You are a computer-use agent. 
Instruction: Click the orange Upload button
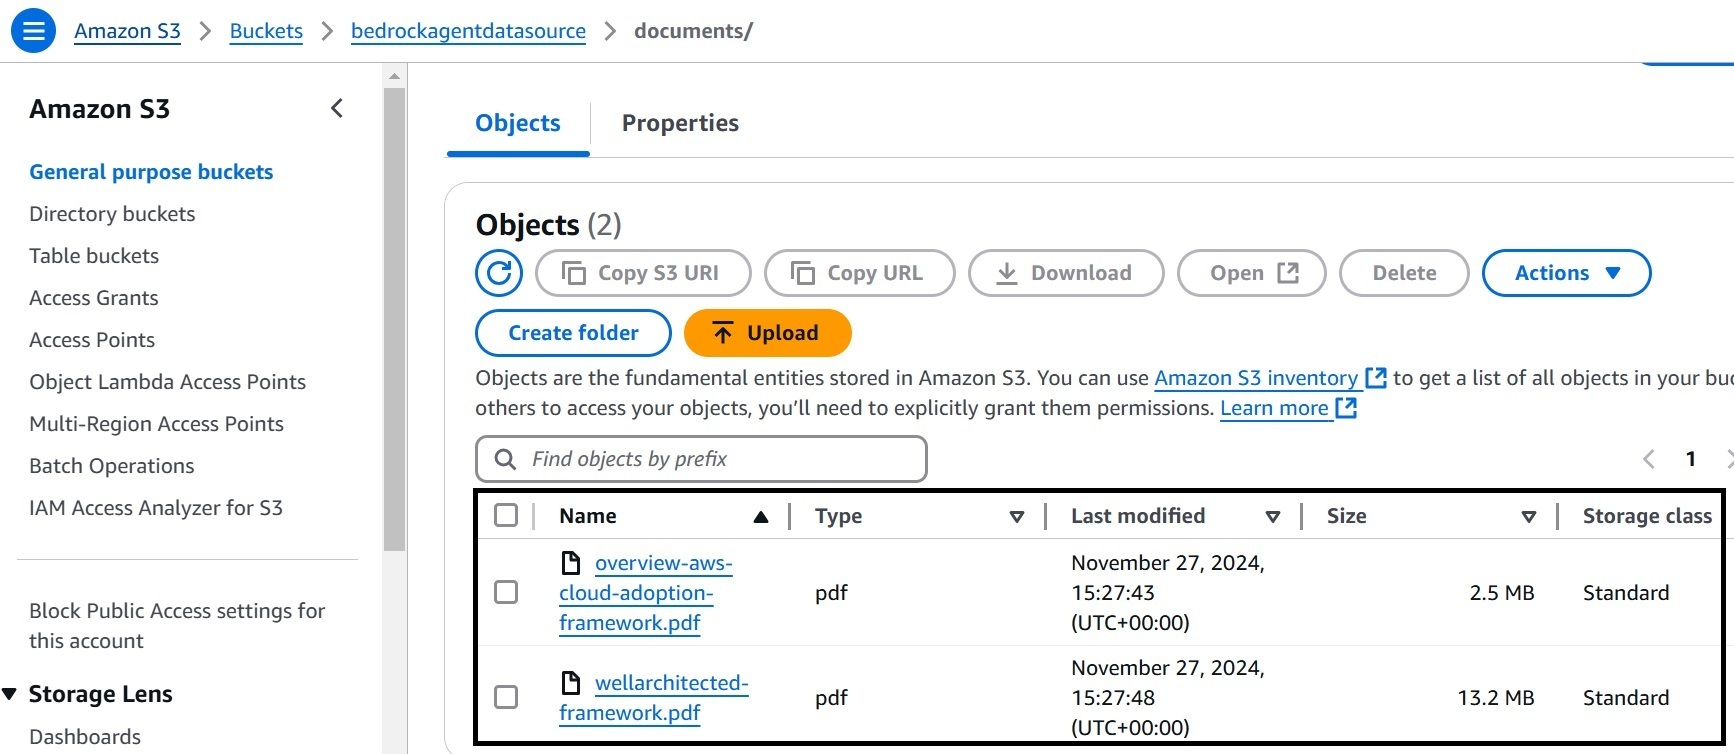pos(768,333)
